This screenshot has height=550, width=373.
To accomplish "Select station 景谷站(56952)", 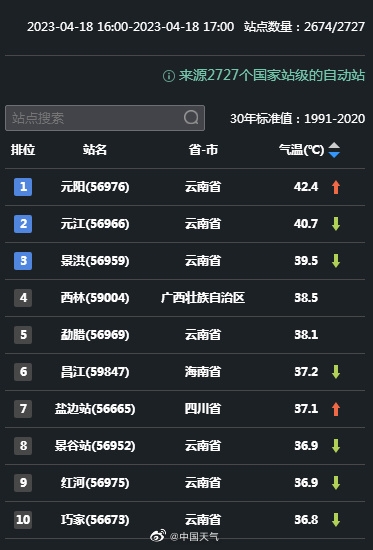I will click(95, 446).
